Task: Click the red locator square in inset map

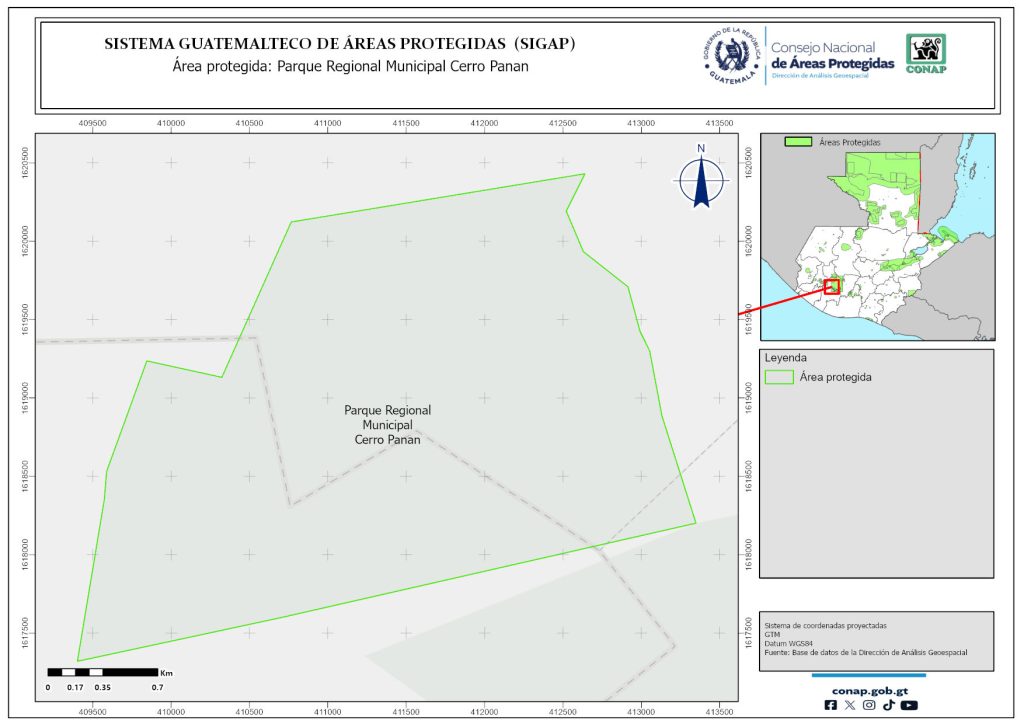Action: (832, 287)
